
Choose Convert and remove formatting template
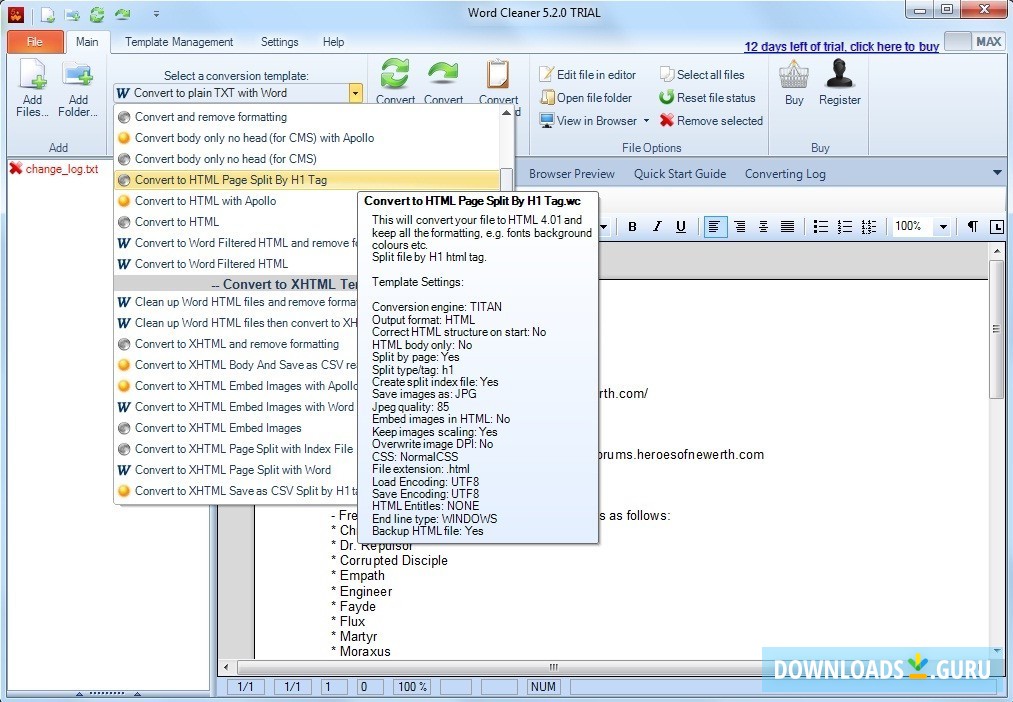[308, 117]
